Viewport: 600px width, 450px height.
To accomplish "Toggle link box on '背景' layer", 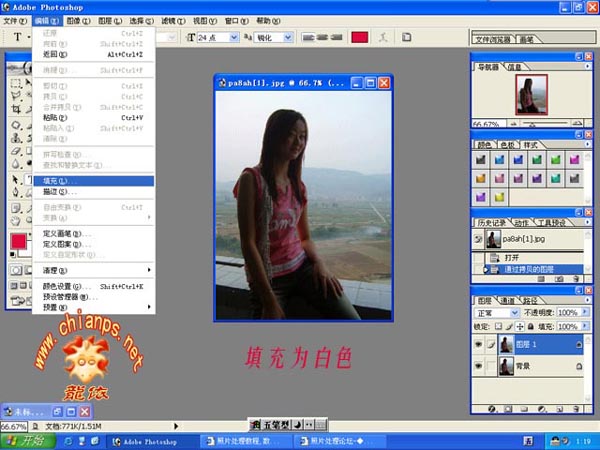I will (491, 366).
